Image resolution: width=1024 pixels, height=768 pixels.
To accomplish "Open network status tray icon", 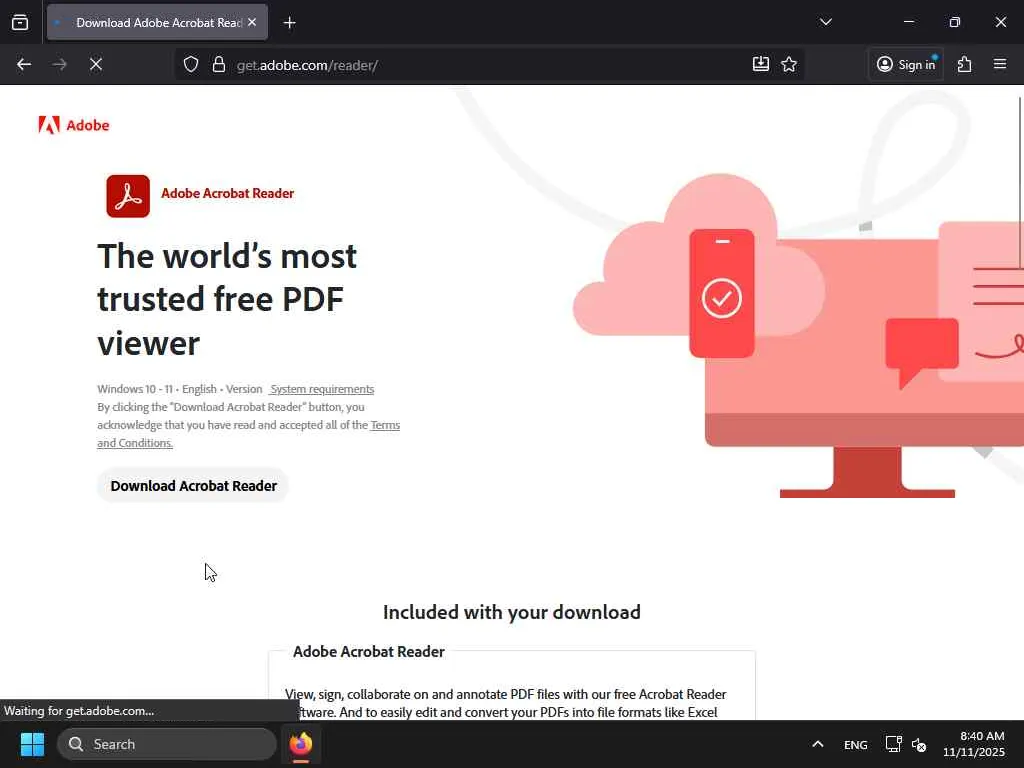I will pyautogui.click(x=893, y=744).
